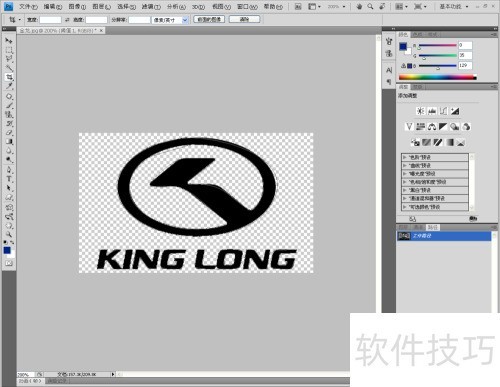
Task: Add a Brightness/Contrast adjustment
Action: point(421,111)
